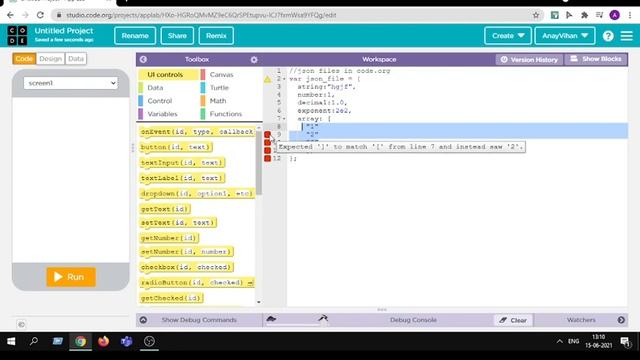
Task: Open Firefox from the taskbar
Action: coord(103,341)
